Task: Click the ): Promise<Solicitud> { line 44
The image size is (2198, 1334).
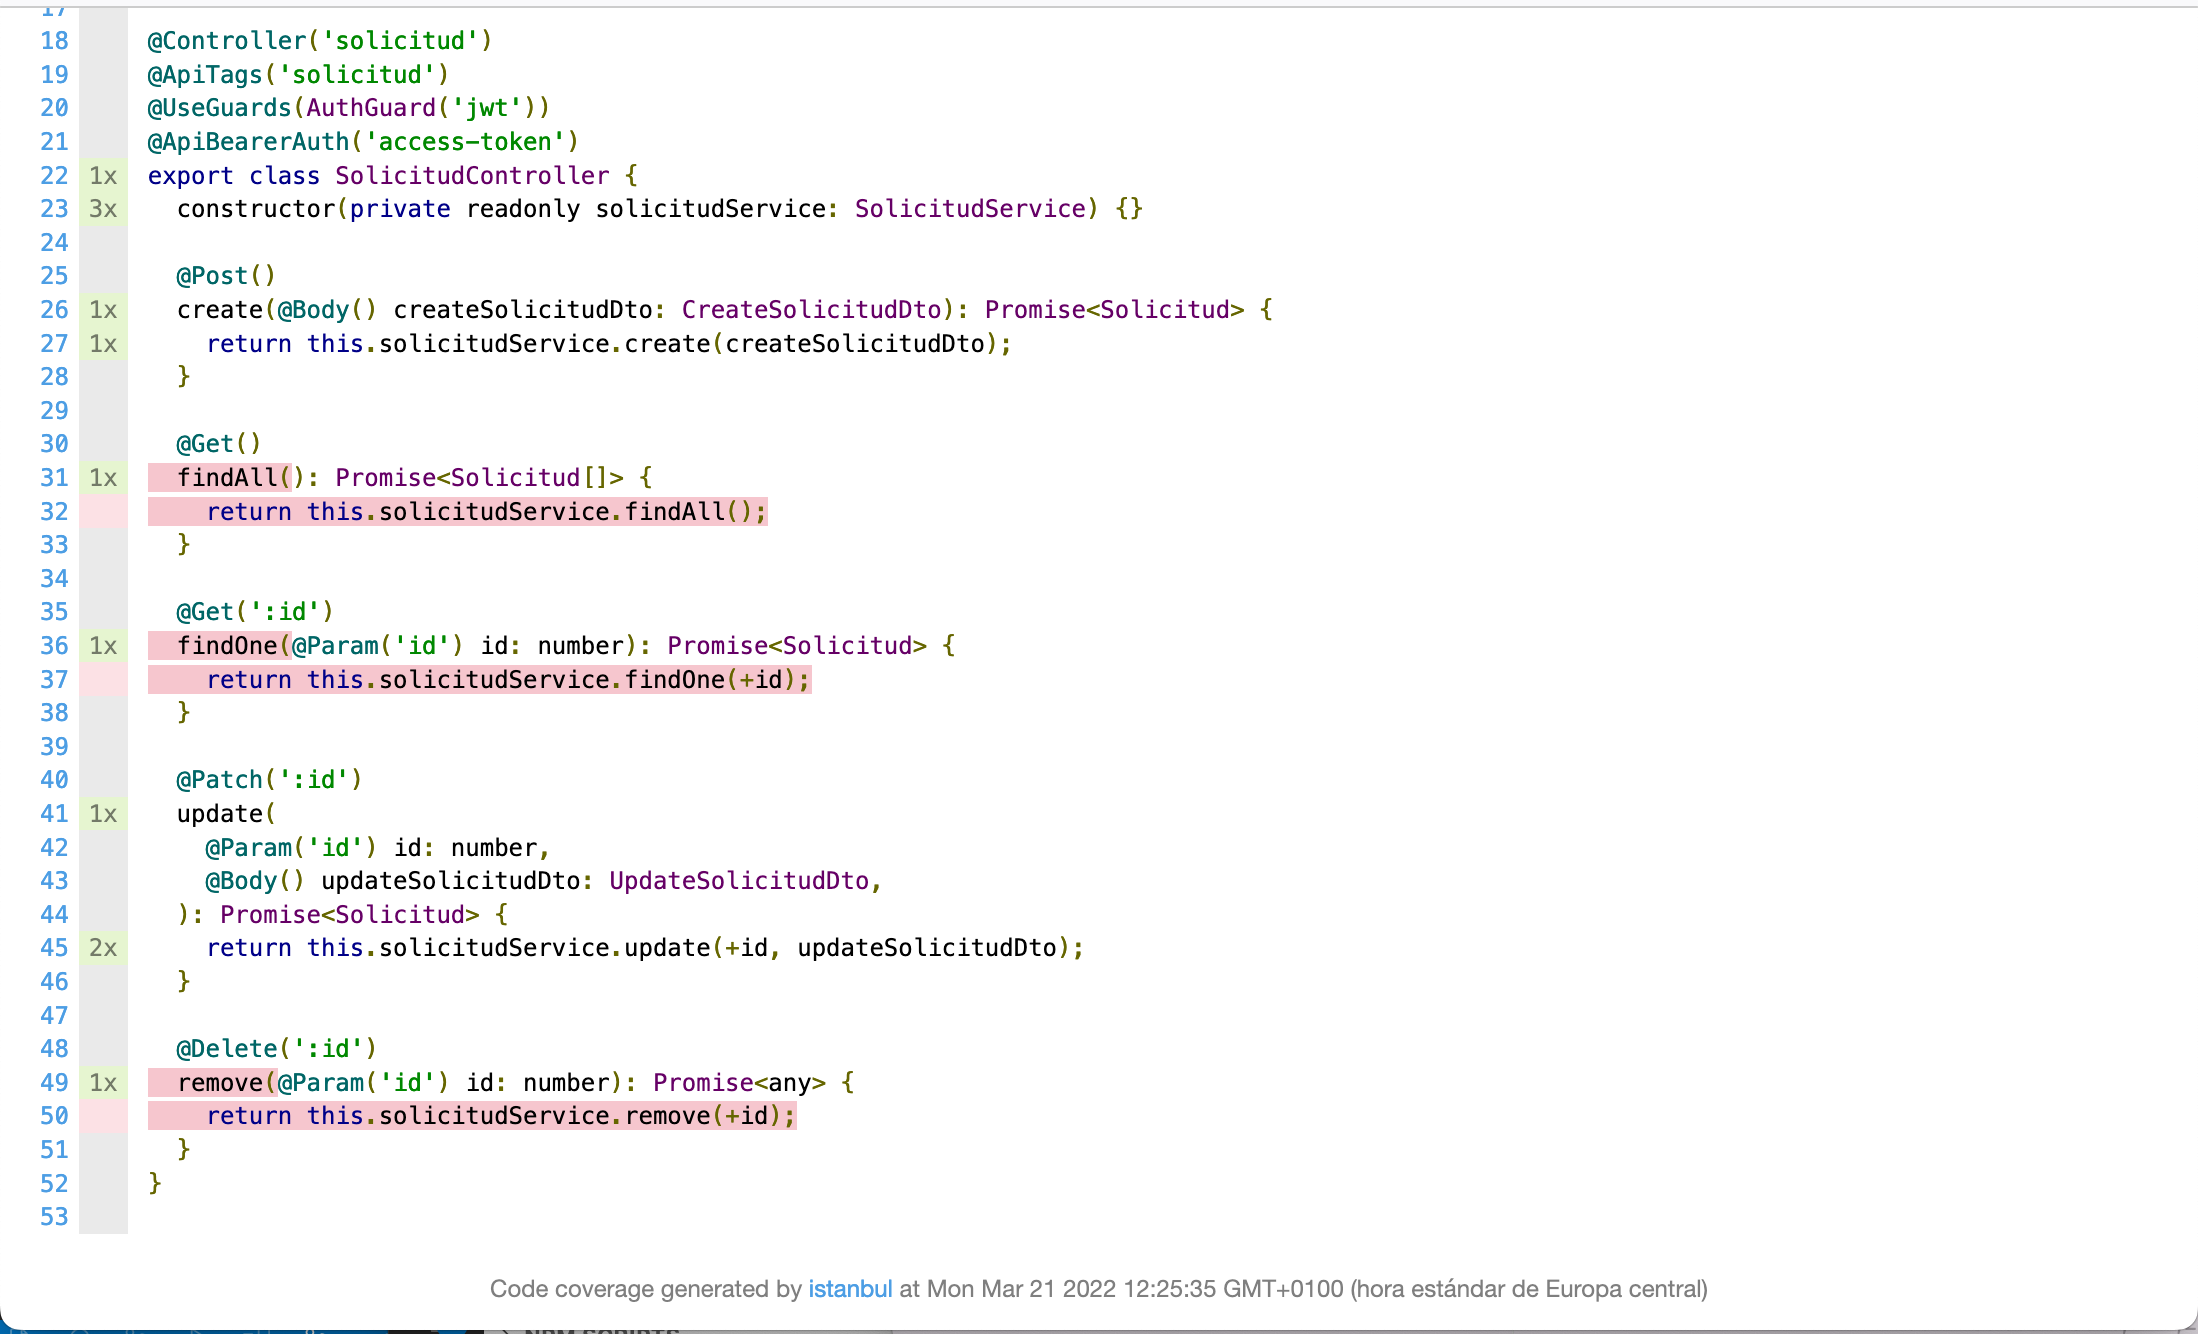Action: 343,915
